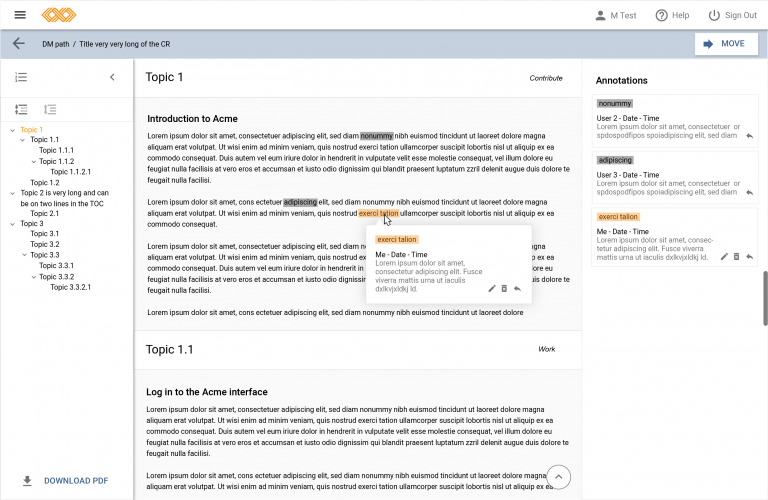Click the adipiscing tag in Annotations
The image size is (768, 500).
pyautogui.click(x=615, y=160)
